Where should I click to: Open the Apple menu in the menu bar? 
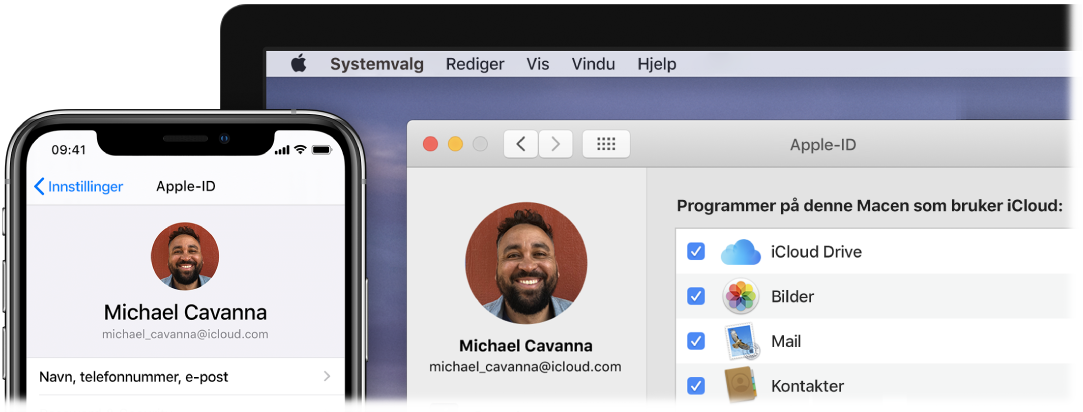tap(298, 64)
